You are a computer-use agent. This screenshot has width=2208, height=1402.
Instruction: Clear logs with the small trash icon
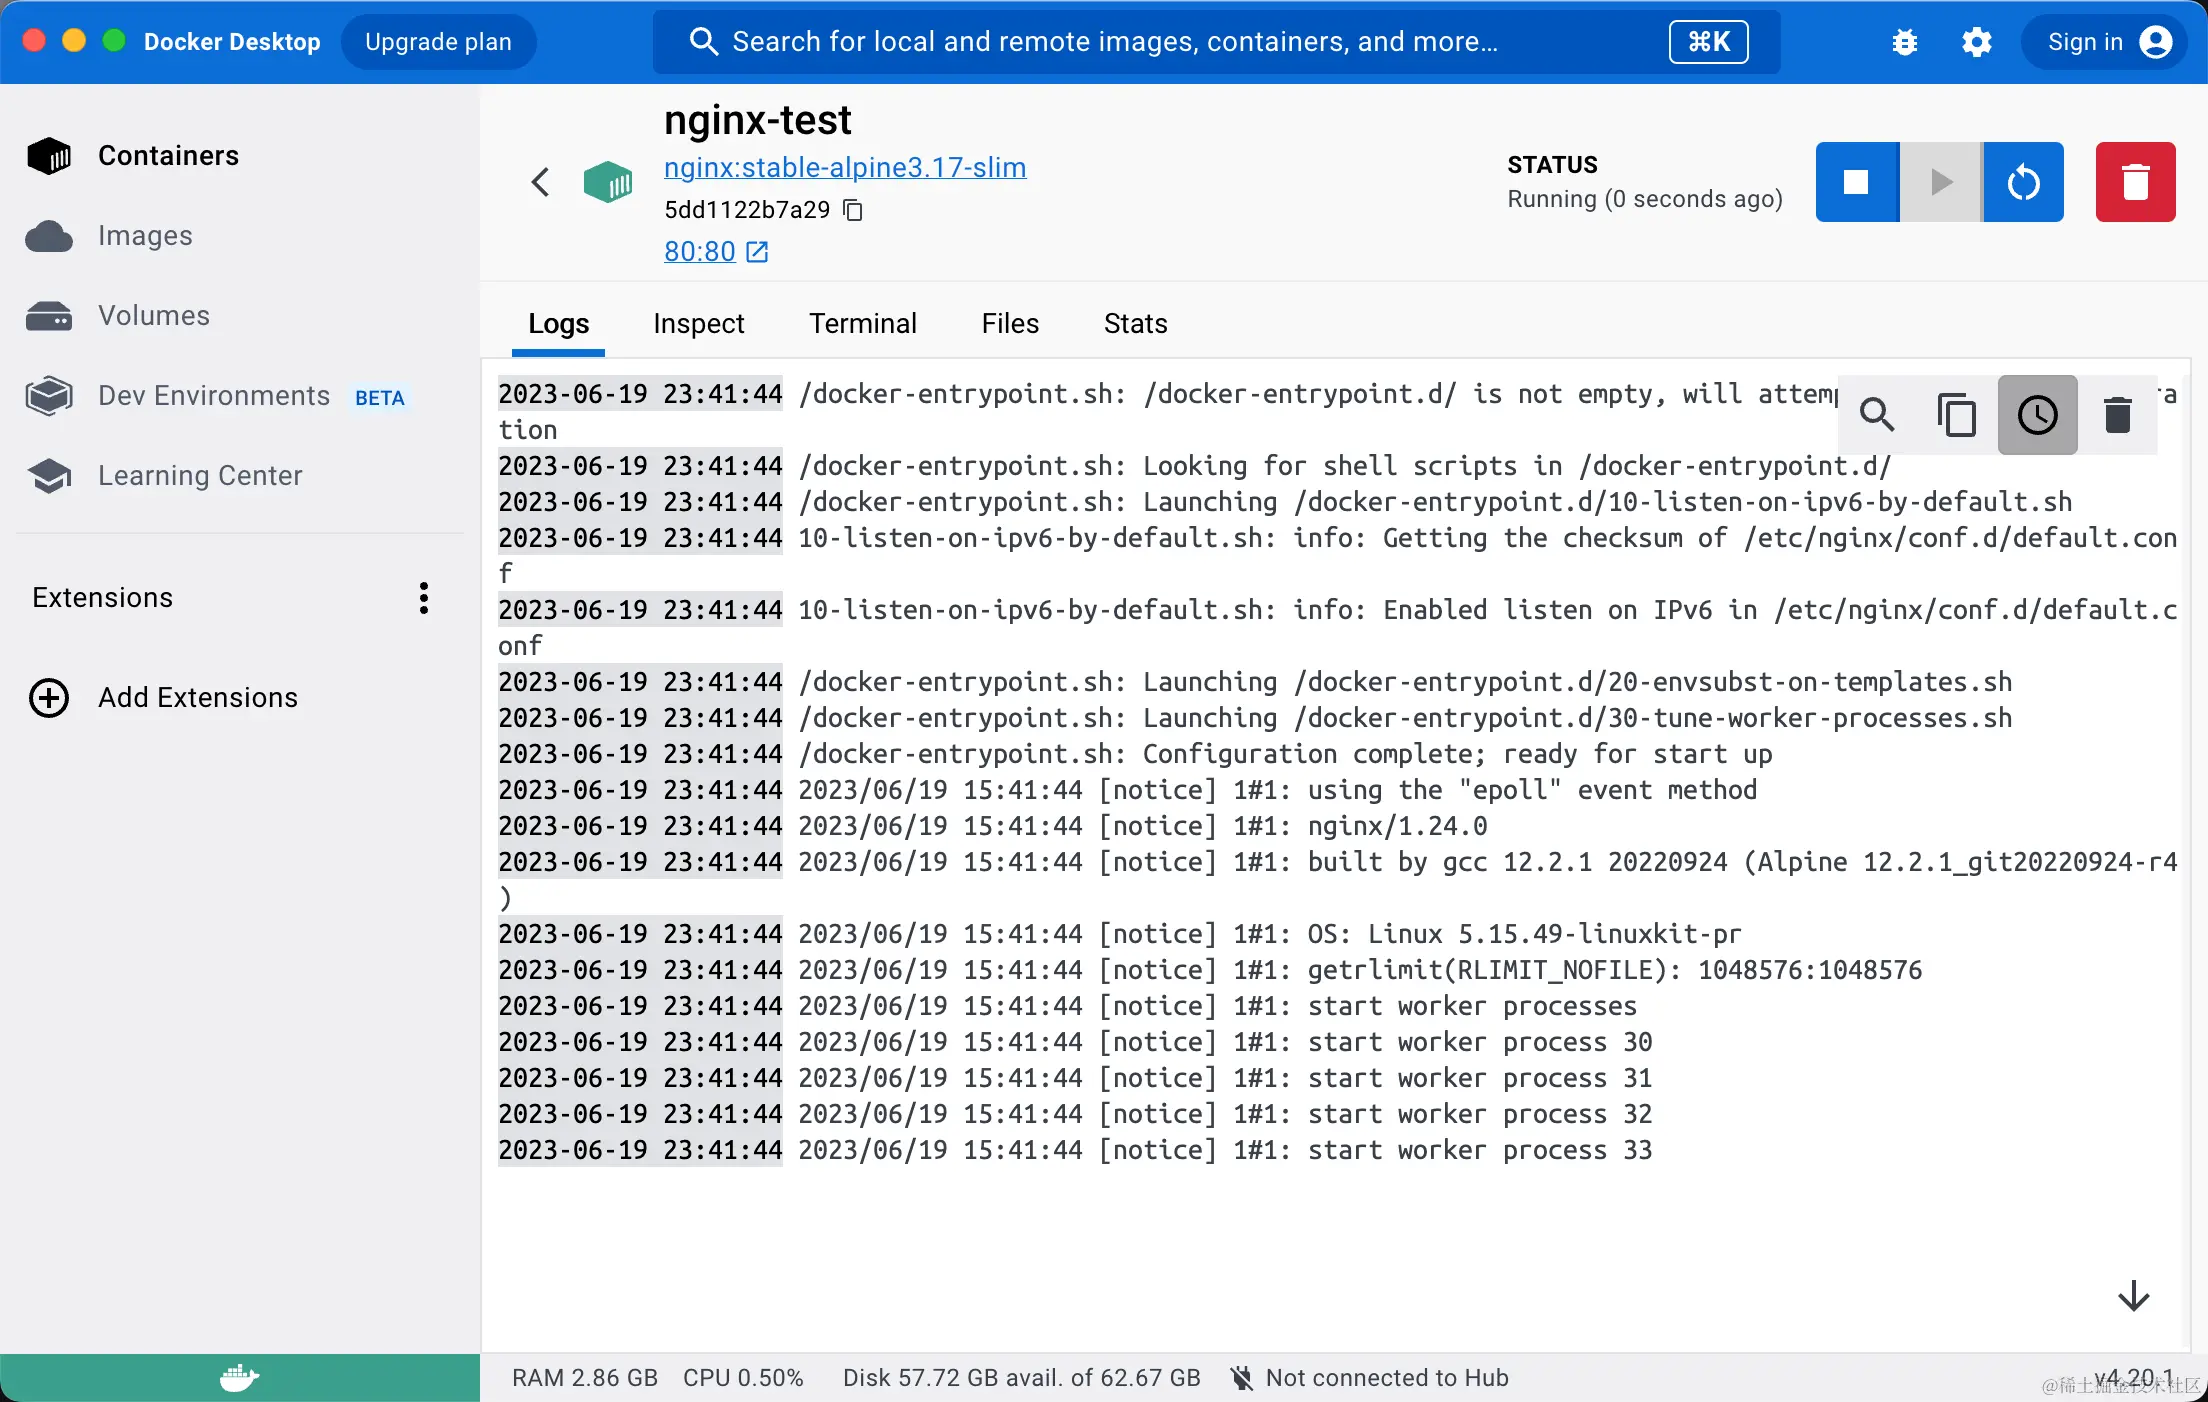tap(2117, 415)
